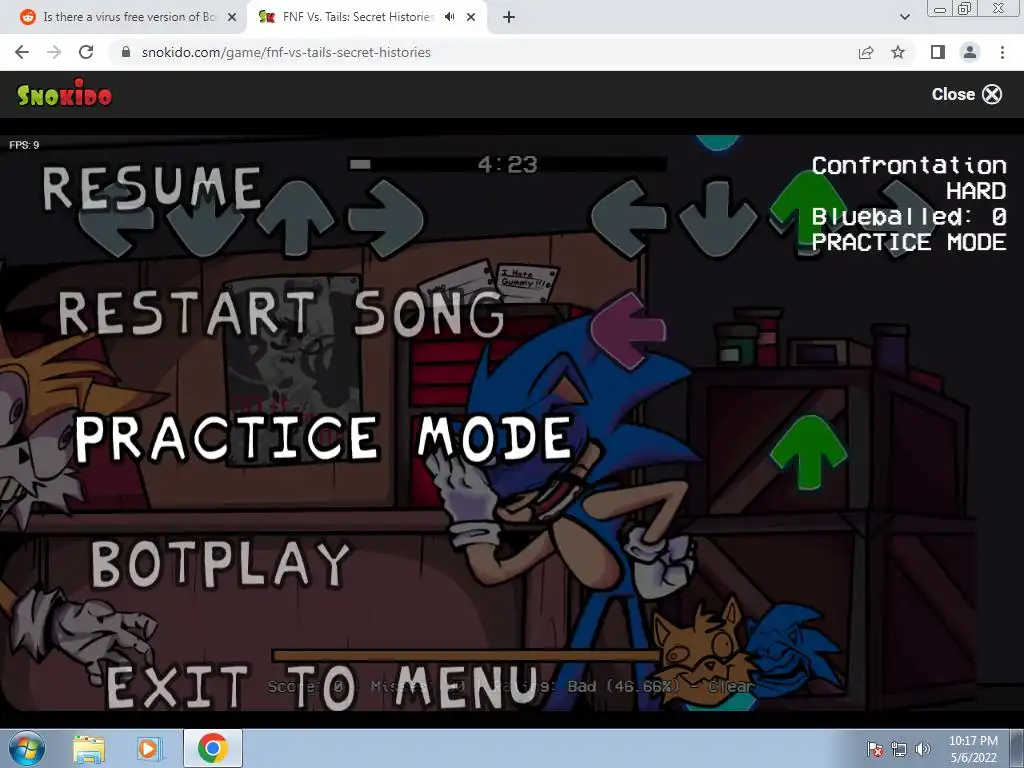Choose RESTART SONG in the pause menu

pyautogui.click(x=282, y=313)
